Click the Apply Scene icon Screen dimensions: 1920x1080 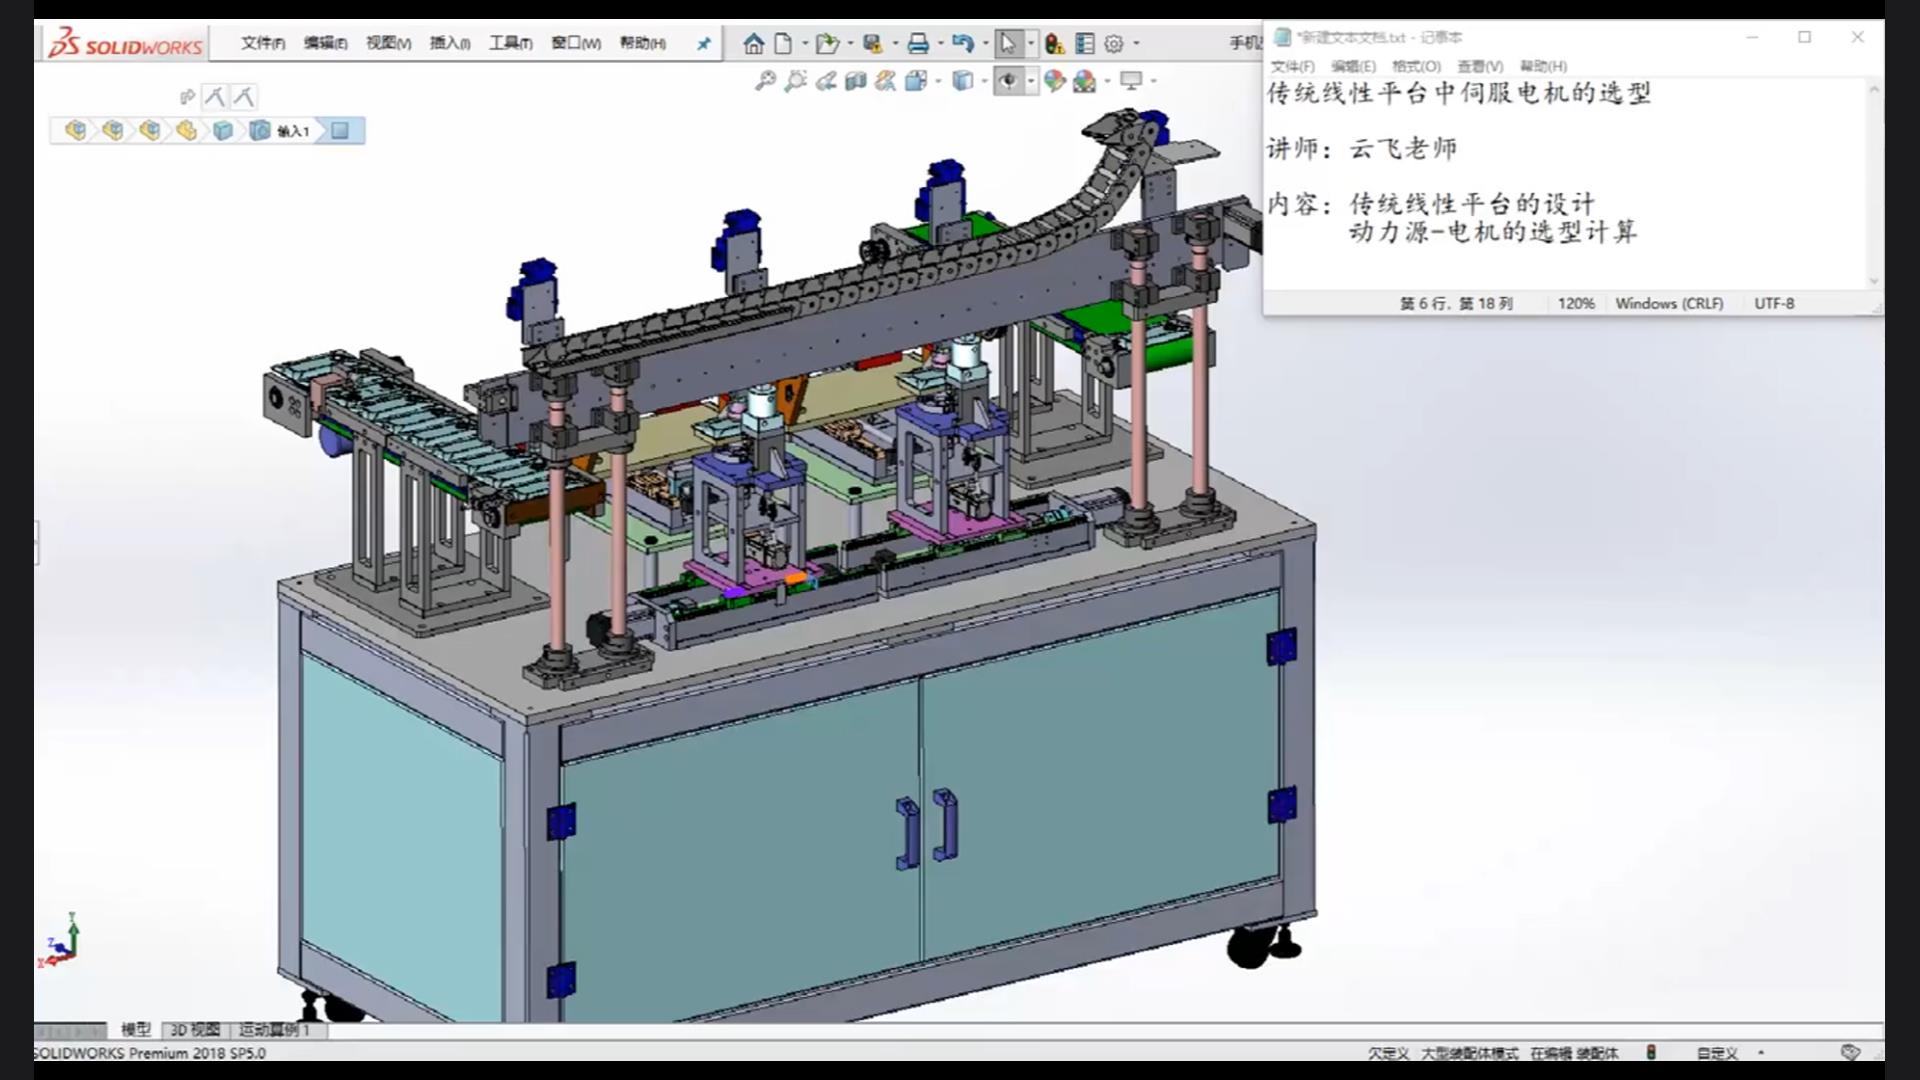(x=1085, y=81)
